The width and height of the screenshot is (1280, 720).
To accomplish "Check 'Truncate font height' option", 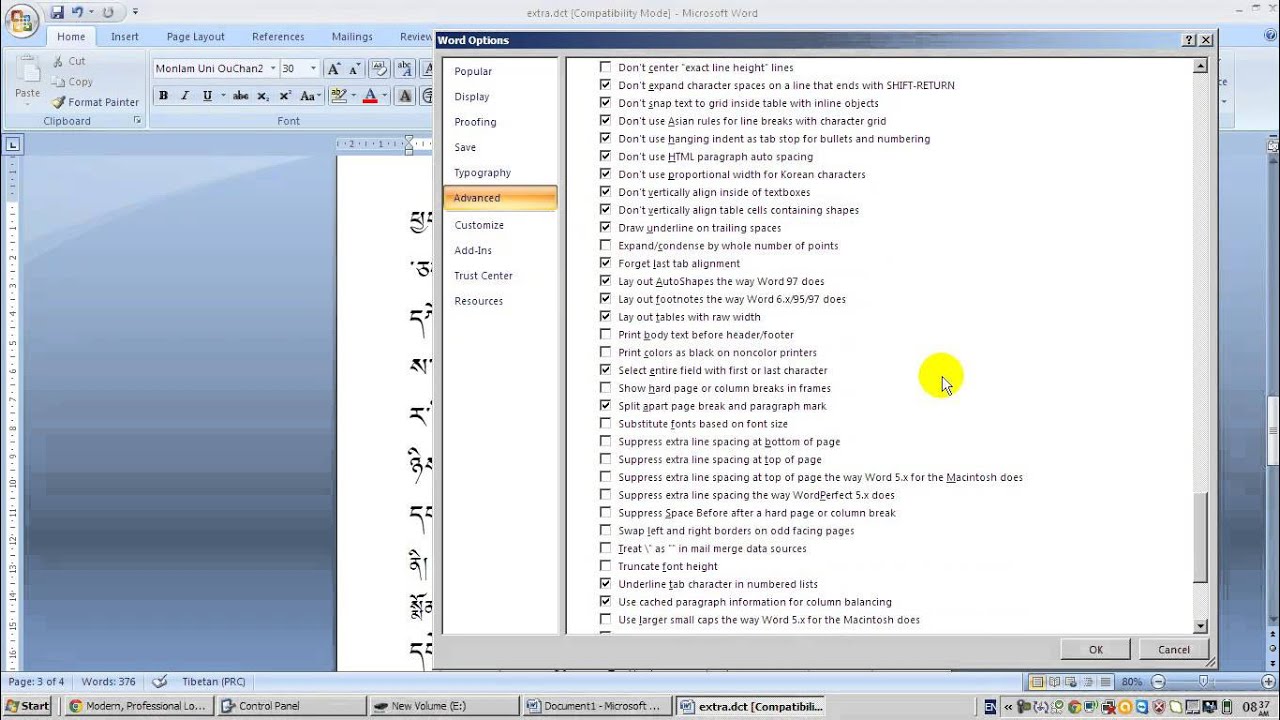I will [605, 566].
